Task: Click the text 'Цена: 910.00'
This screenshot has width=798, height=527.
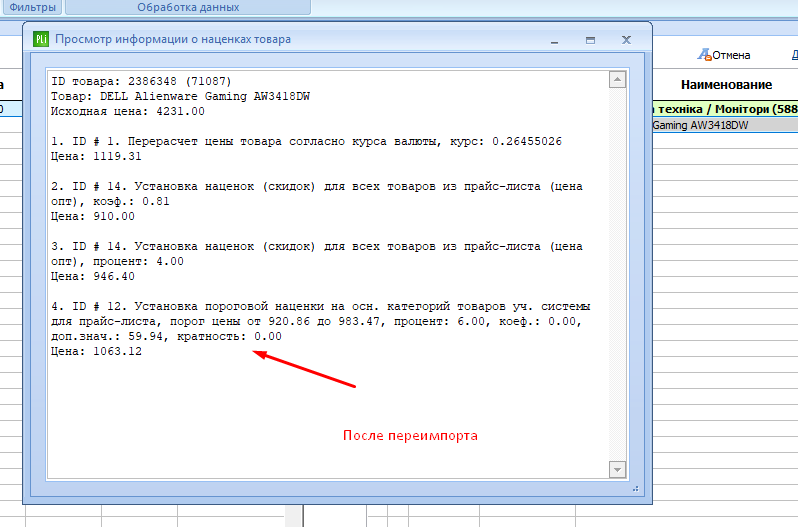Action: [x=93, y=217]
